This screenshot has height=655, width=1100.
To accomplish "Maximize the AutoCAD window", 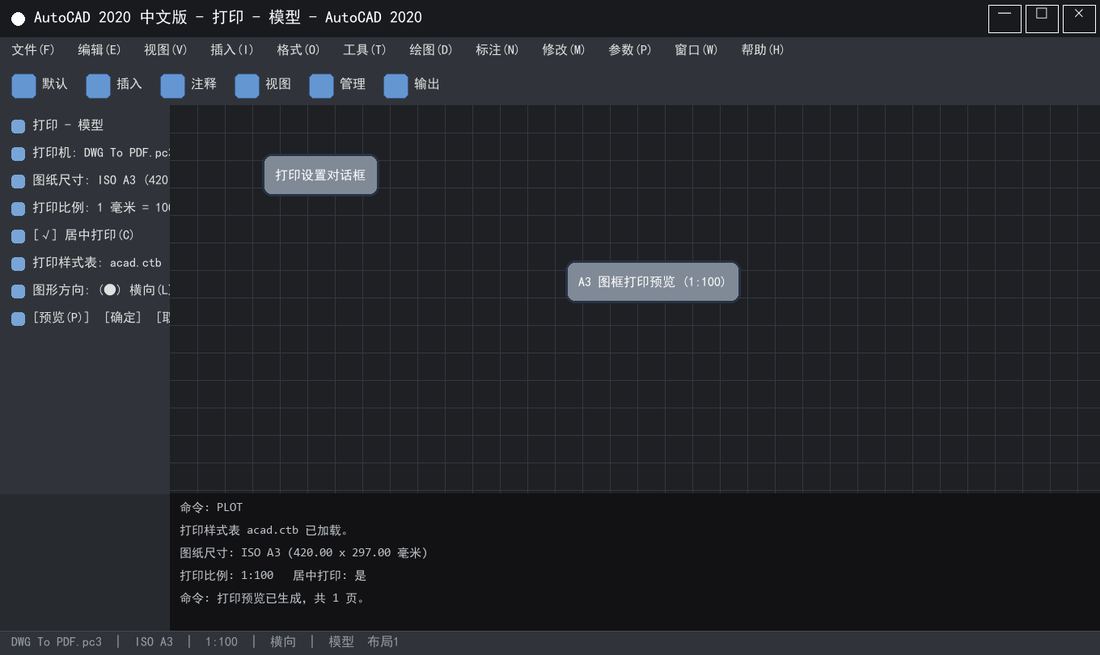I will (1042, 19).
